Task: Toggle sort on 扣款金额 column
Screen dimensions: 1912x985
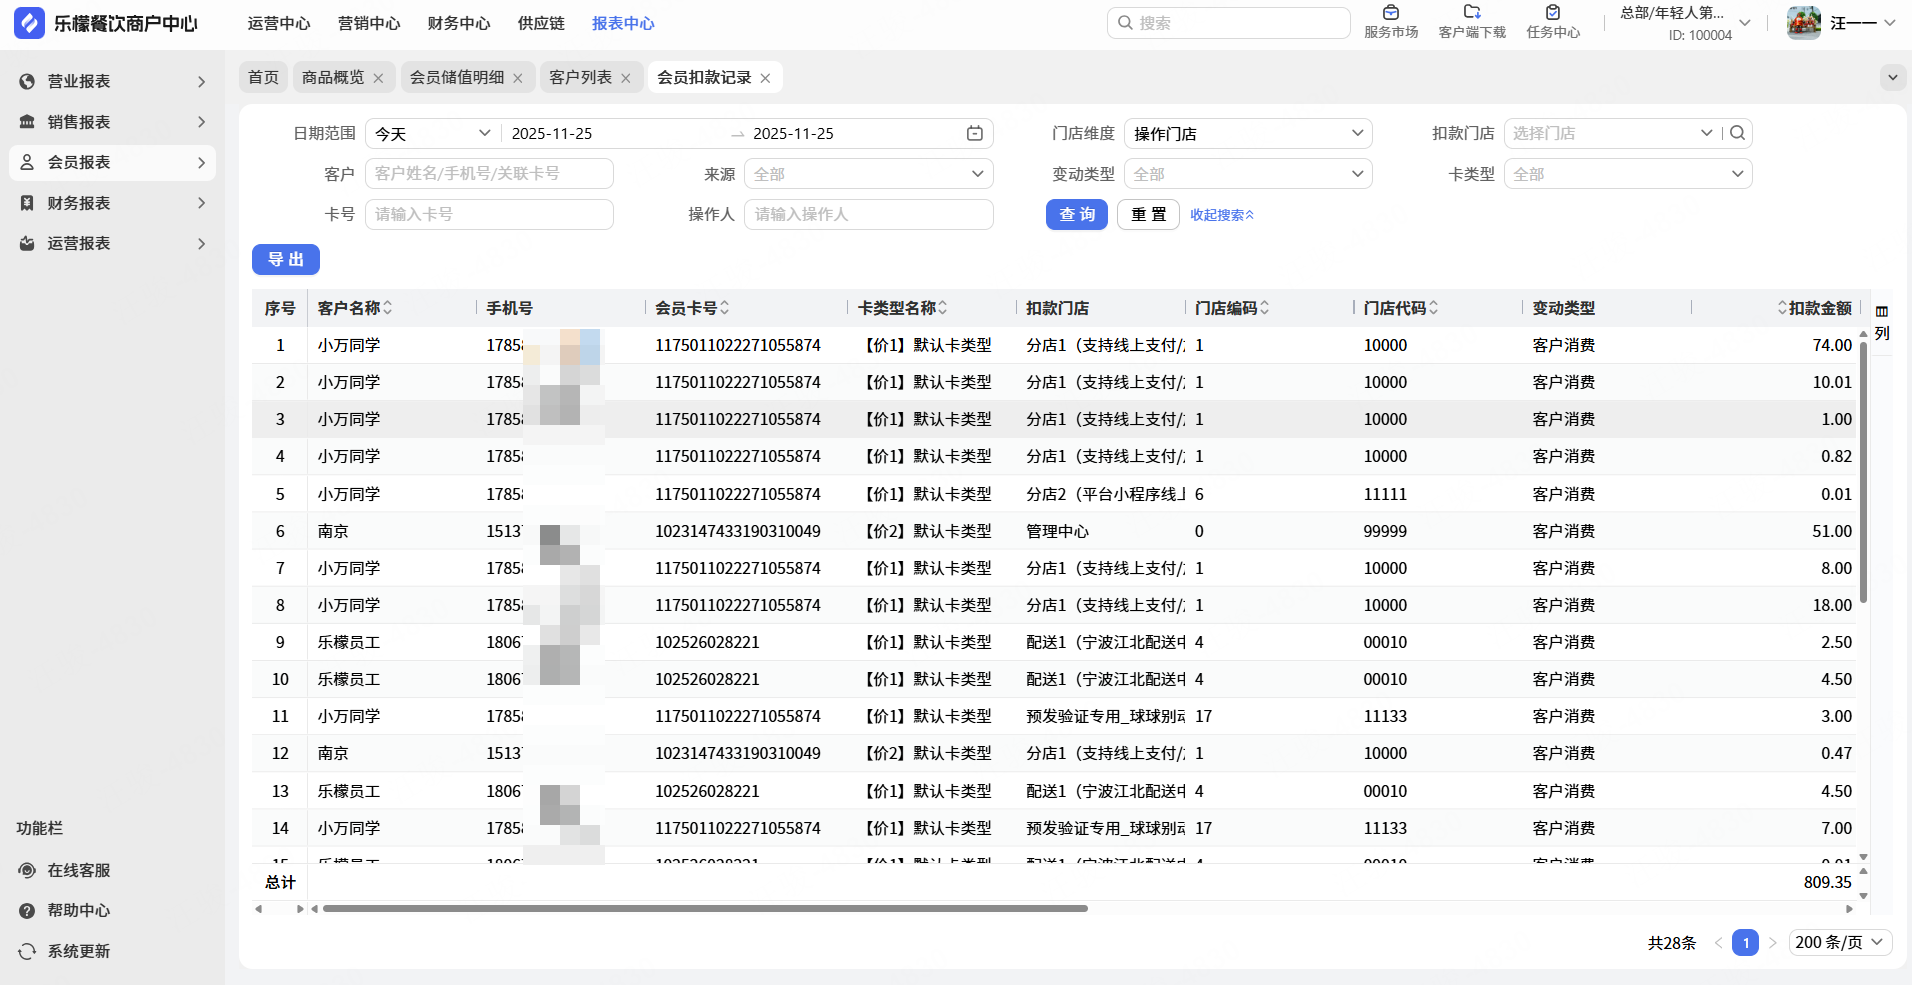Action: [1782, 308]
